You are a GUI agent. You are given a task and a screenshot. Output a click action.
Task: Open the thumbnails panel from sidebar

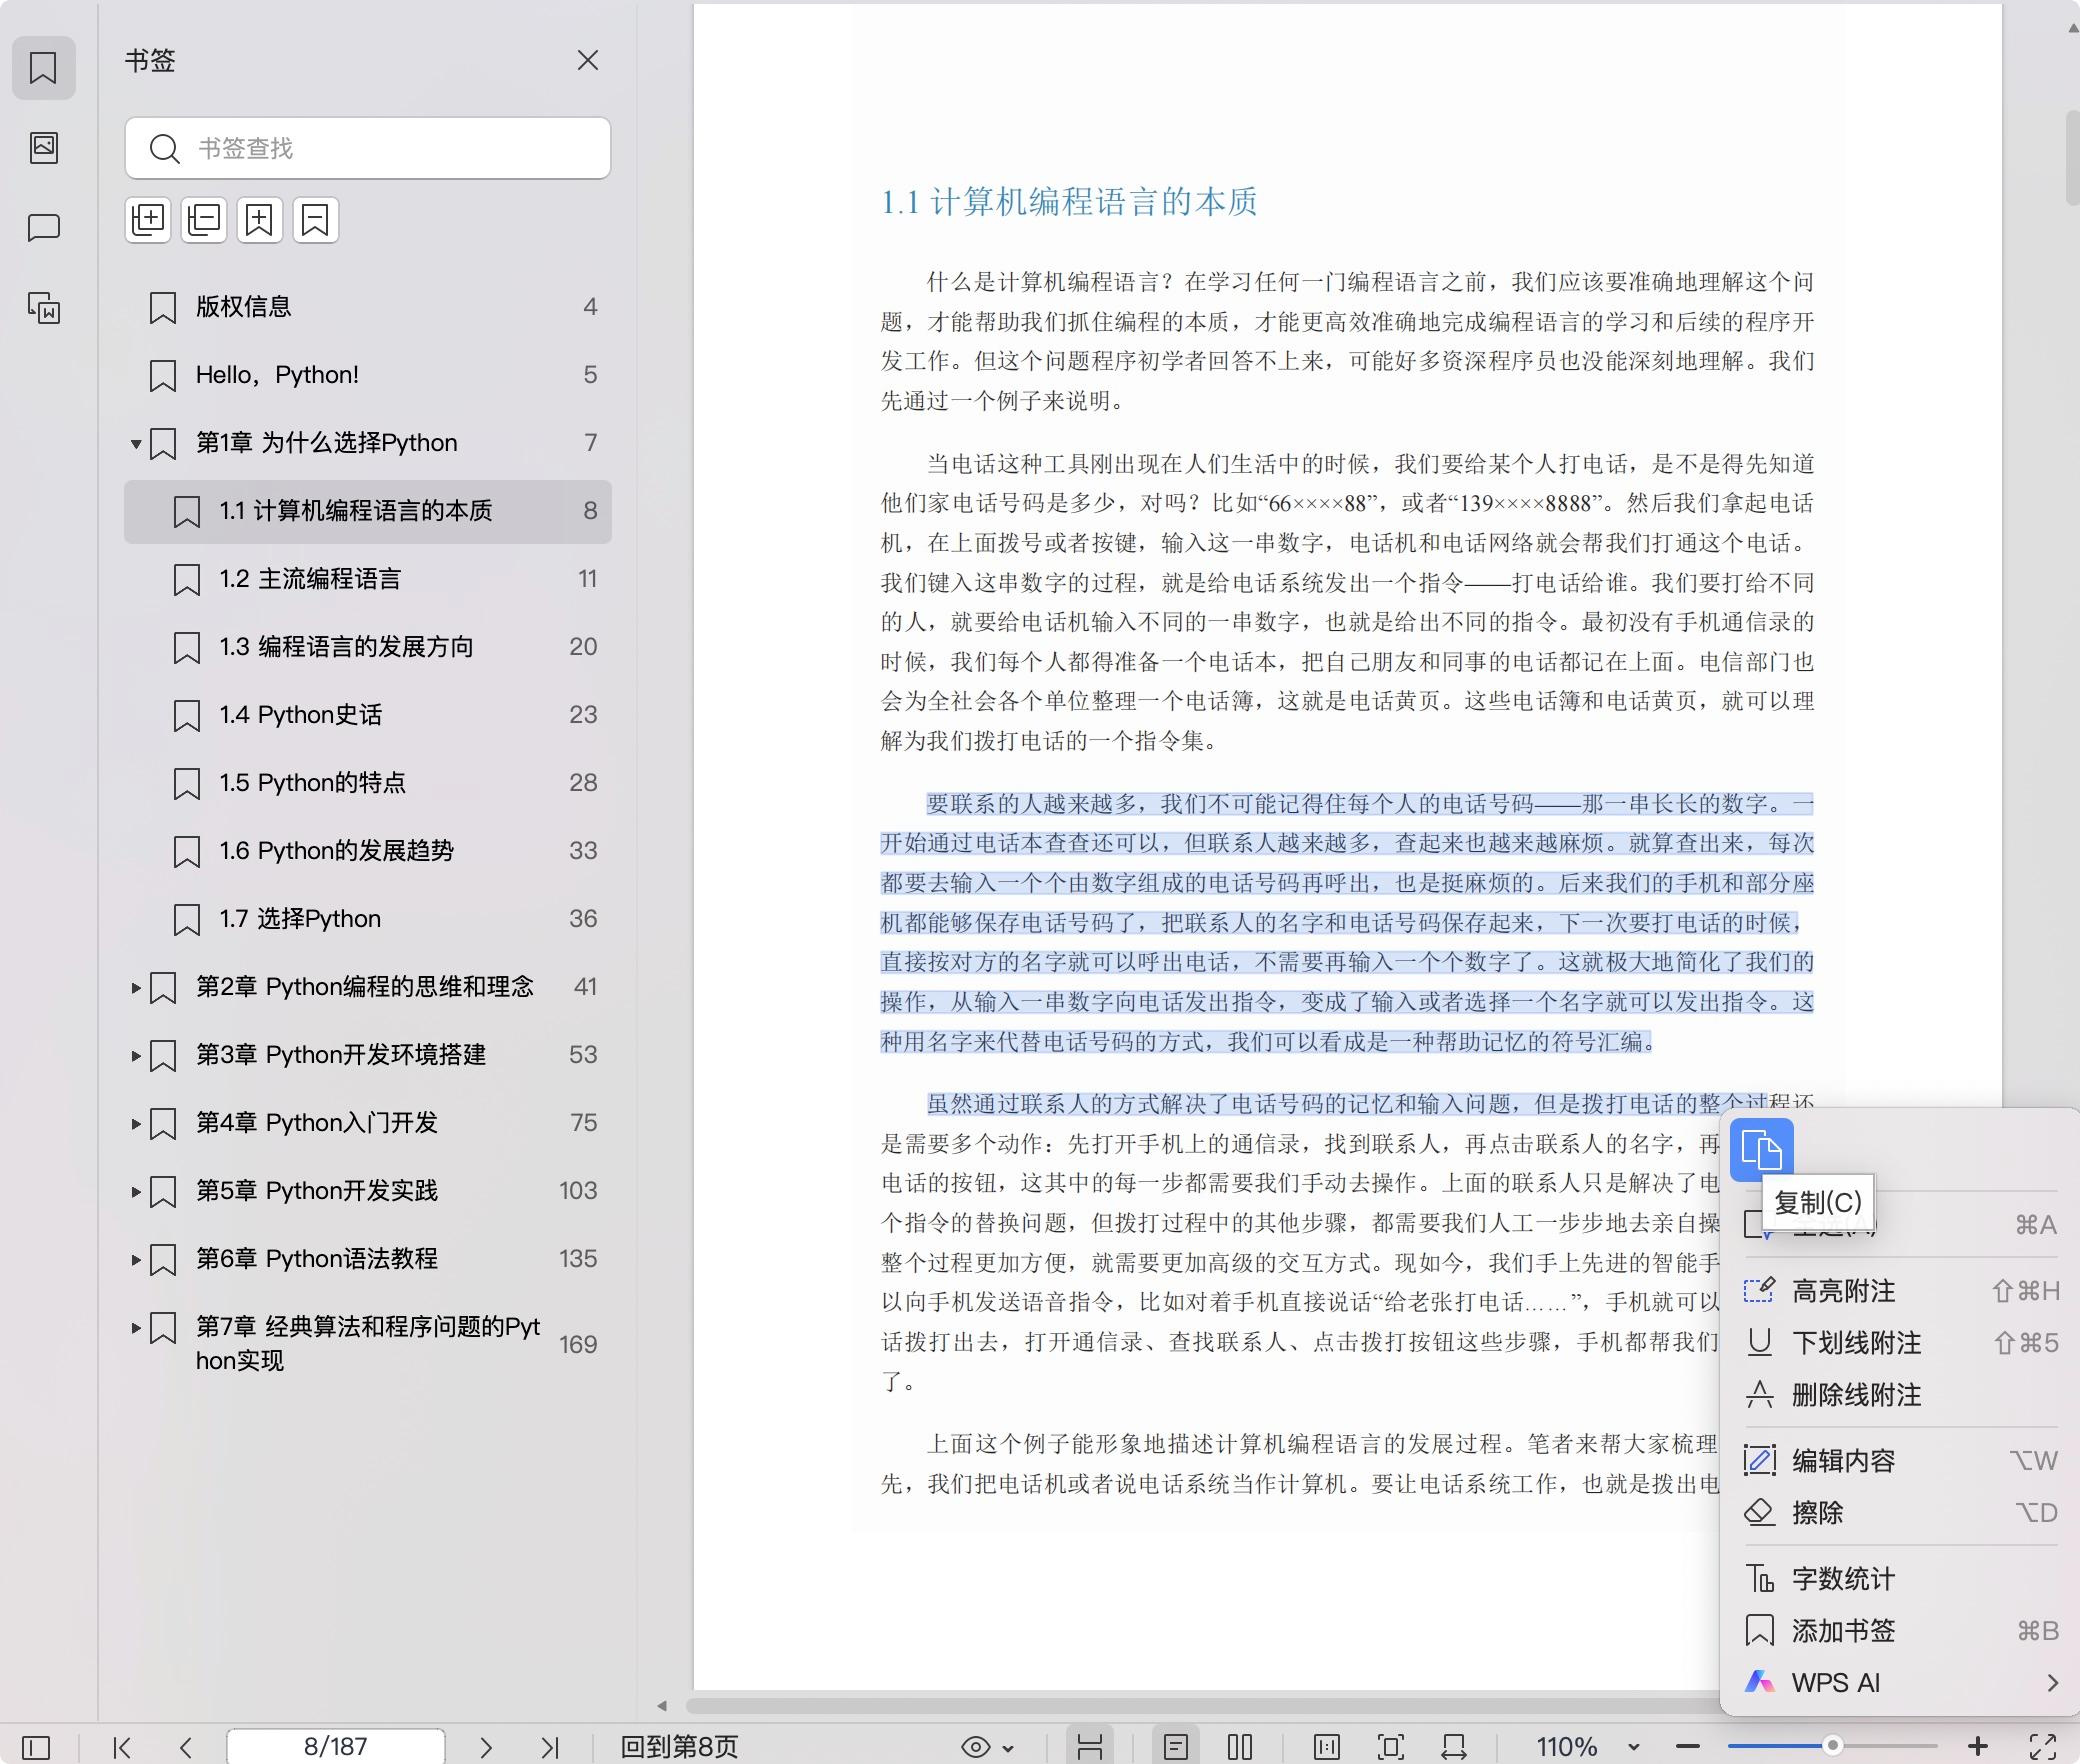click(43, 148)
